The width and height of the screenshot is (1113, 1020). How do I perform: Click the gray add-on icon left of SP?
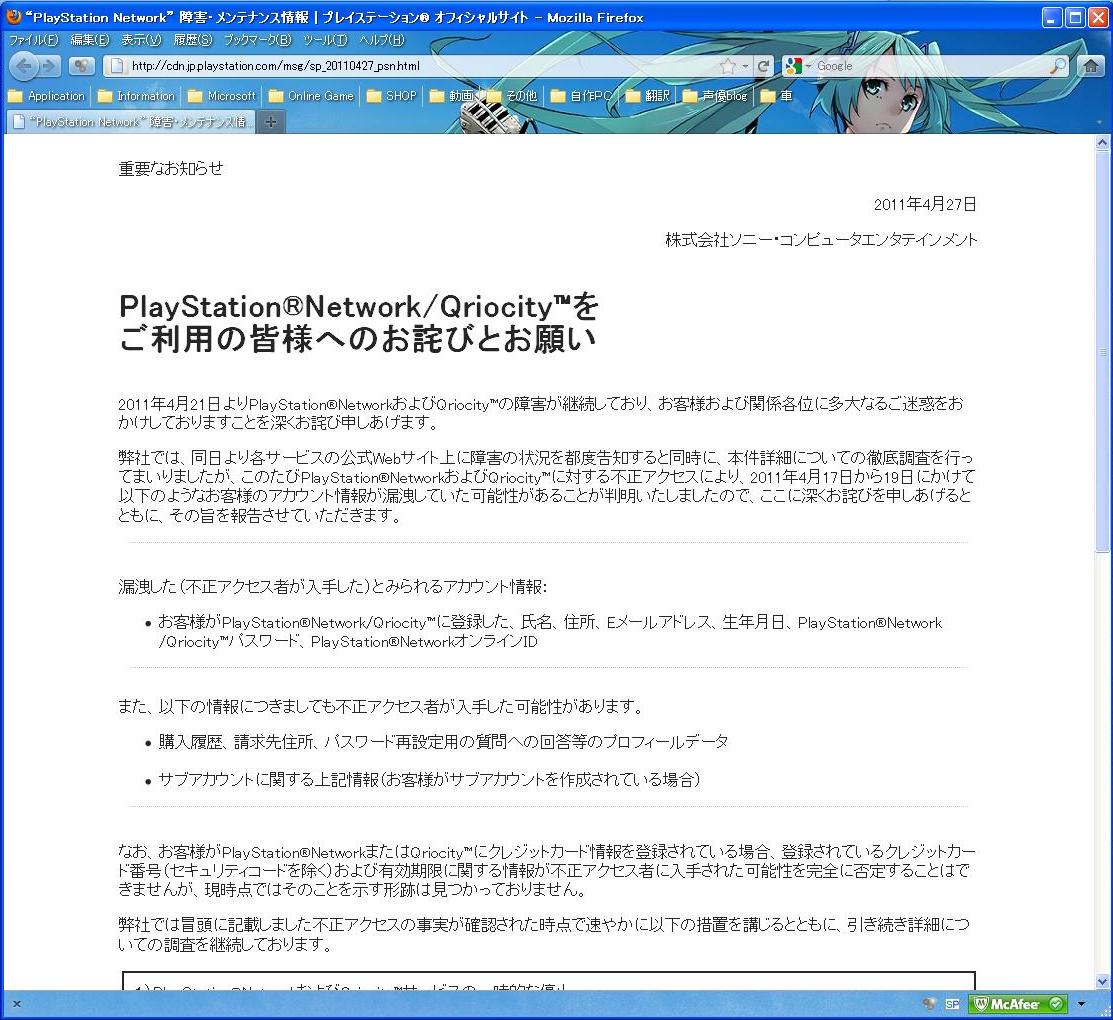pyautogui.click(x=929, y=1004)
